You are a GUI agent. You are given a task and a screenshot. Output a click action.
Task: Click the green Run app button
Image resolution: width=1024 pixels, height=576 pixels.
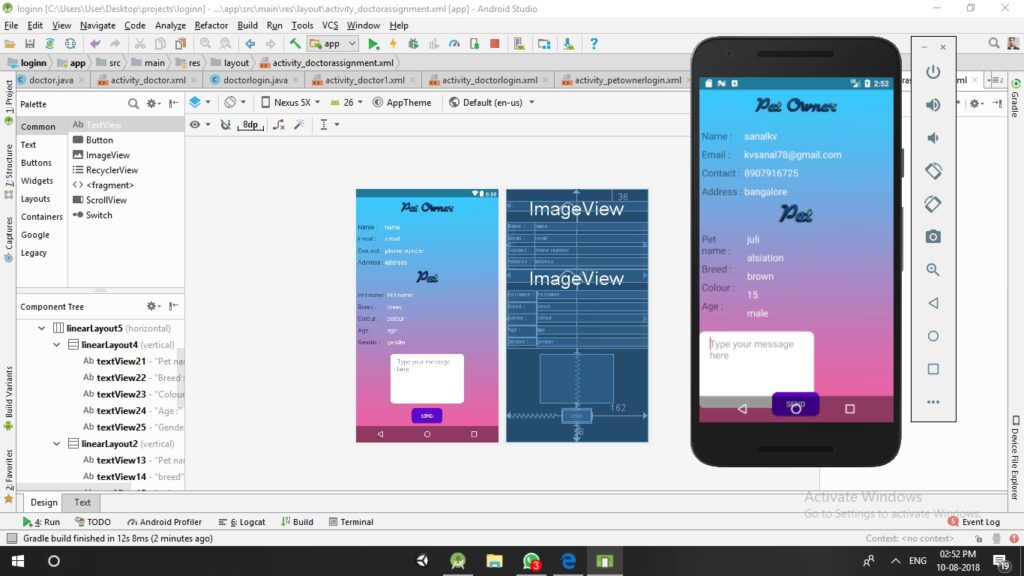tap(373, 44)
